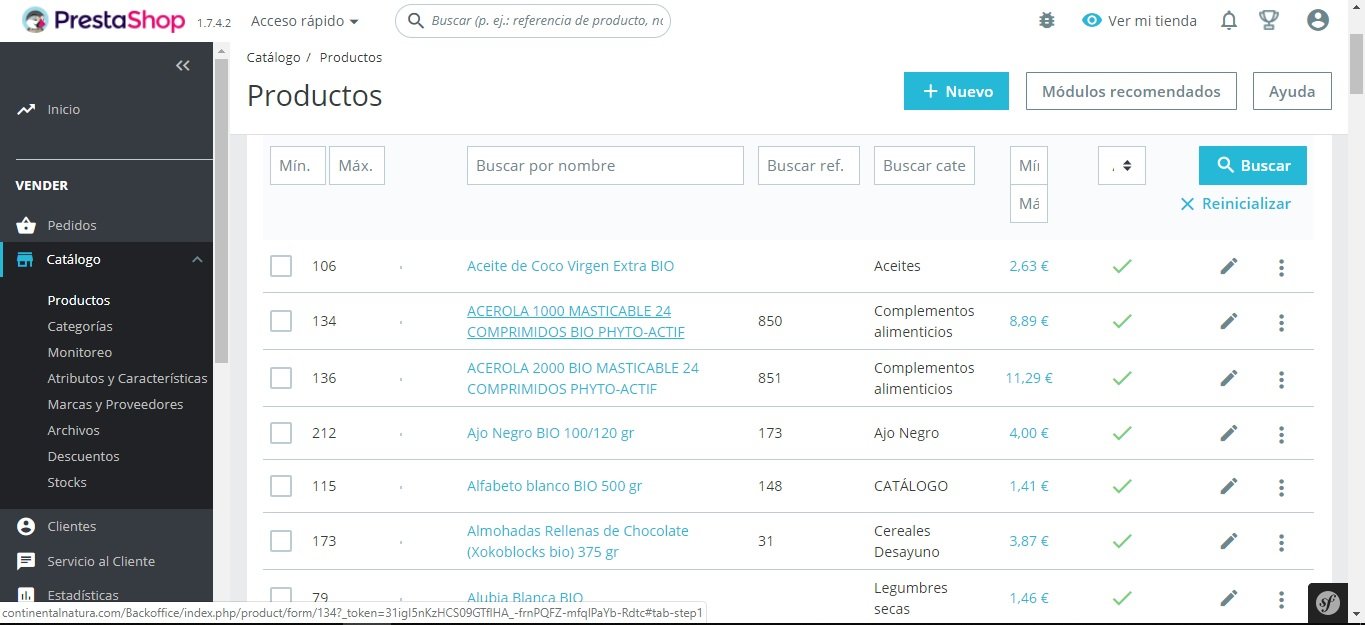The image size is (1365, 625).
Task: Click the Buscar filter button
Action: click(x=1253, y=165)
